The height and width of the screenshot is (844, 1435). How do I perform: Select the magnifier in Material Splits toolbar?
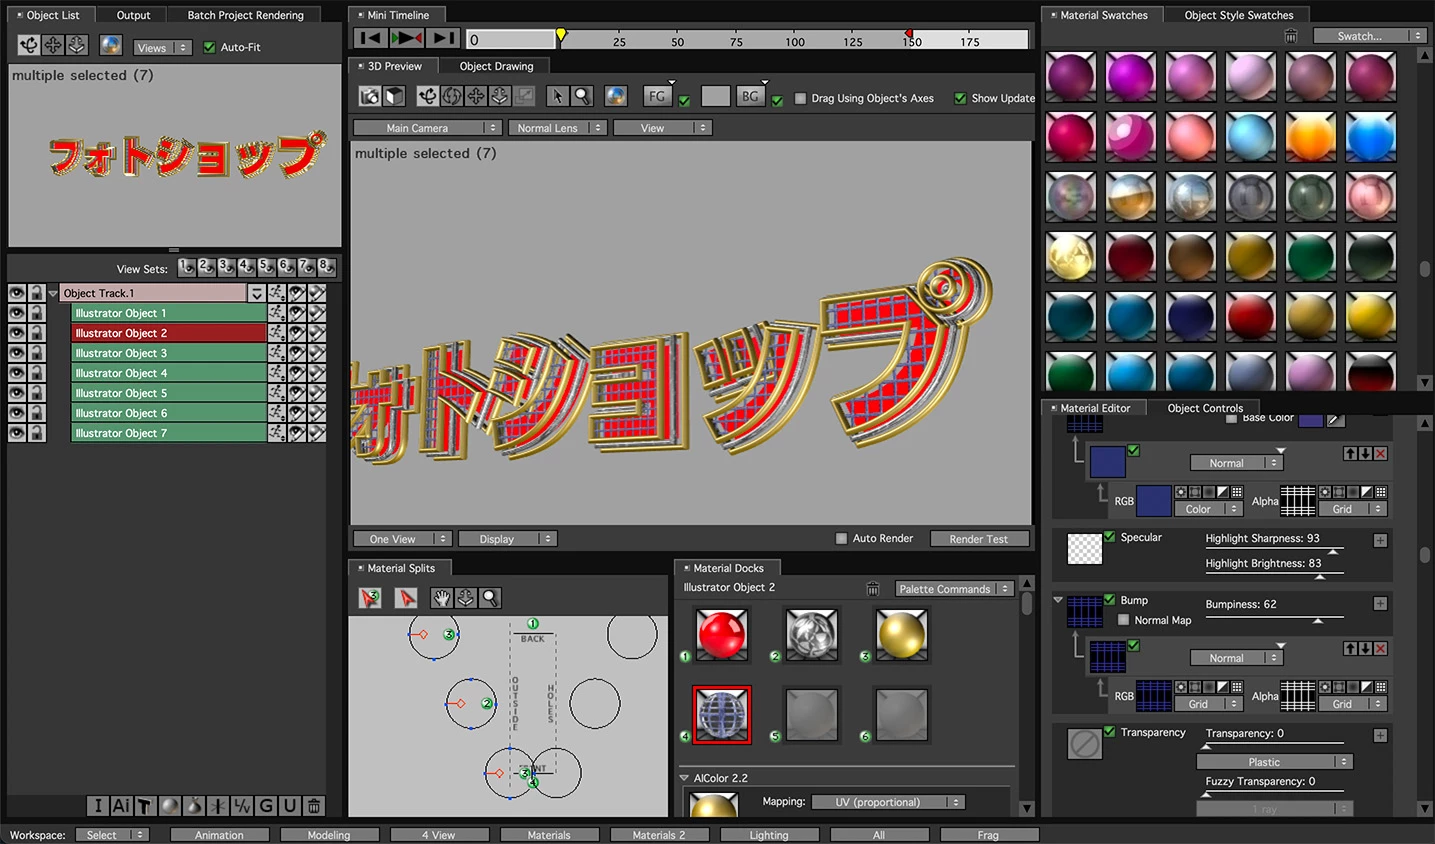tap(489, 597)
